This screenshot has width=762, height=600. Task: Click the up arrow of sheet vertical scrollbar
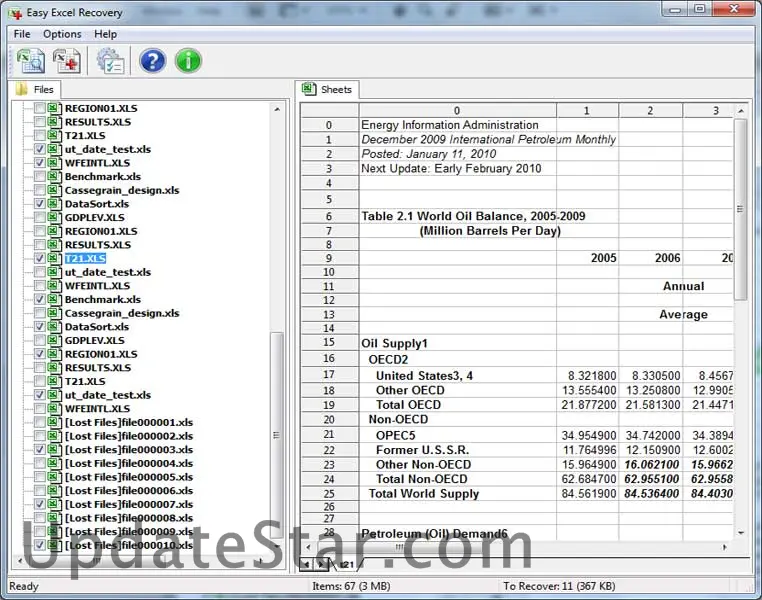pyautogui.click(x=741, y=111)
